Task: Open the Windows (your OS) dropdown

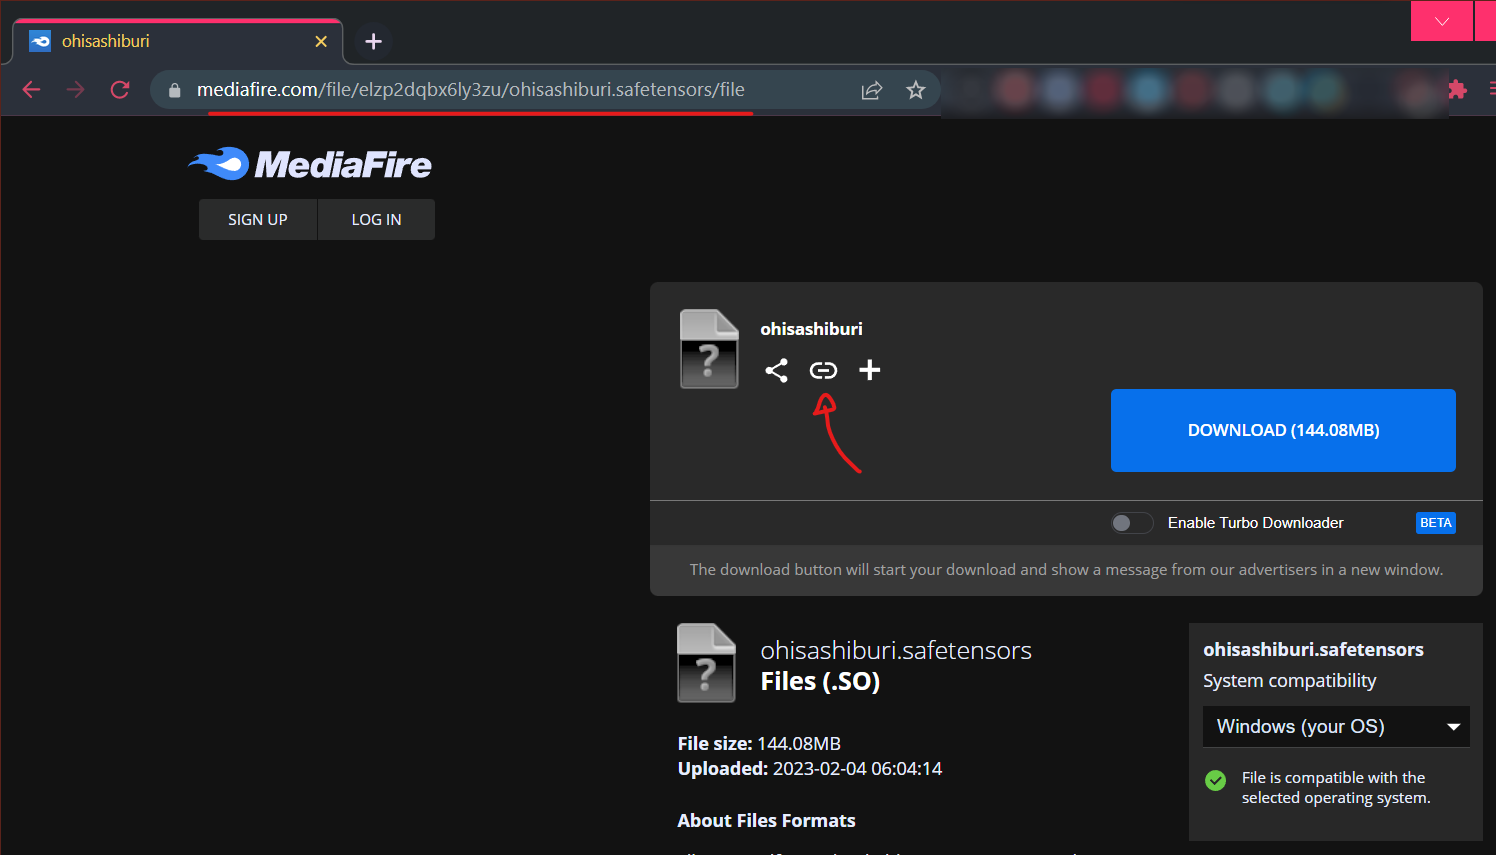Action: (1336, 727)
